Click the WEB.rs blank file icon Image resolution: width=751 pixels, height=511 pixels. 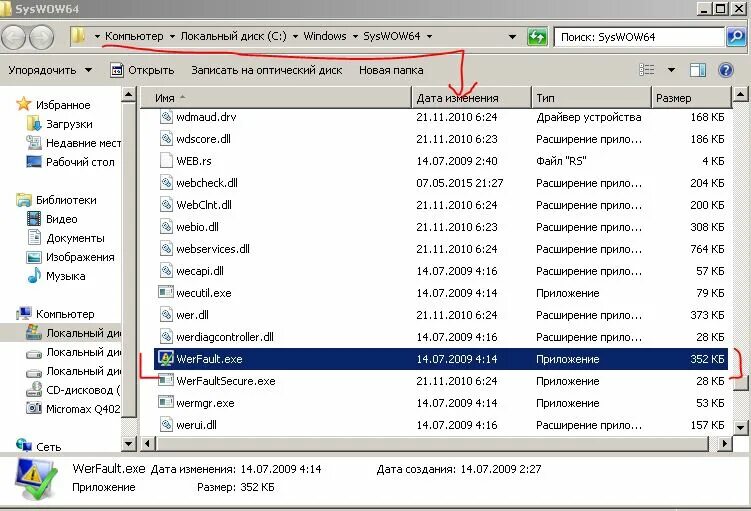166,161
